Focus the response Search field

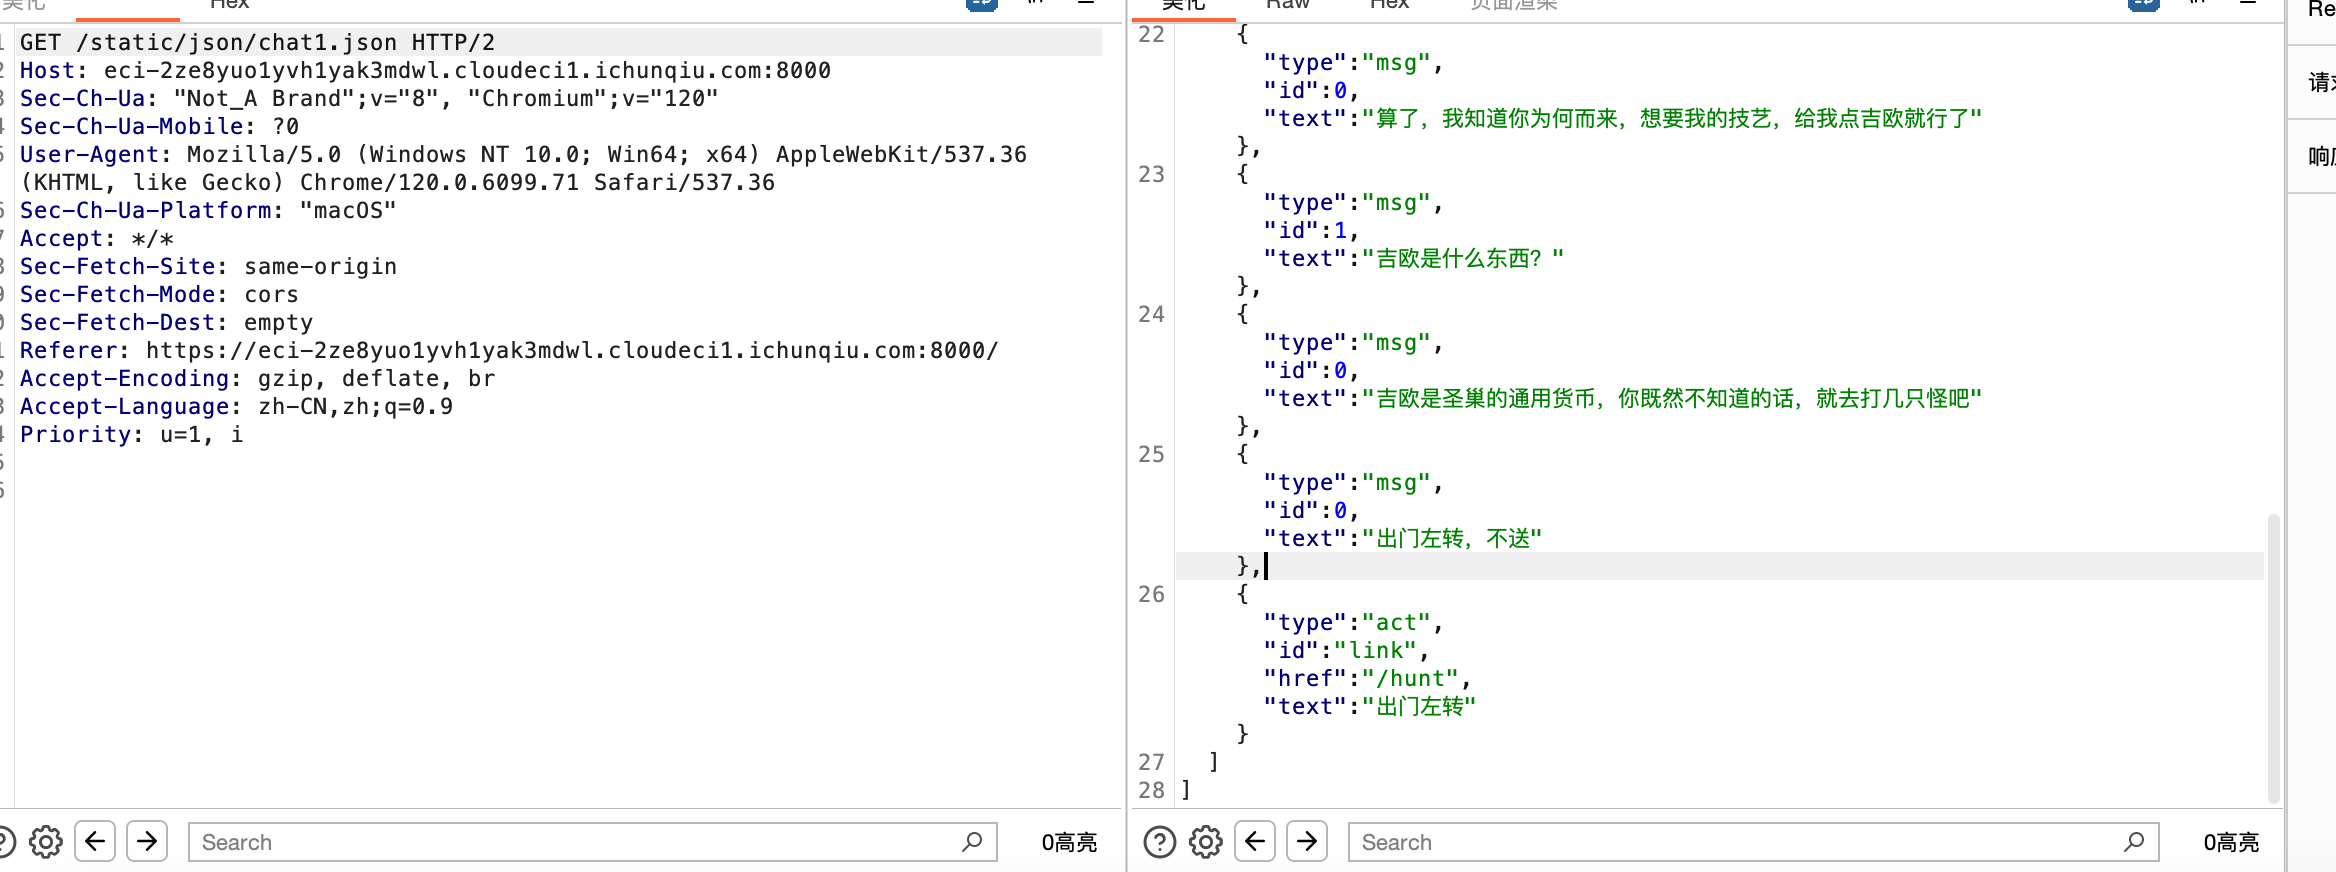click(x=1735, y=842)
